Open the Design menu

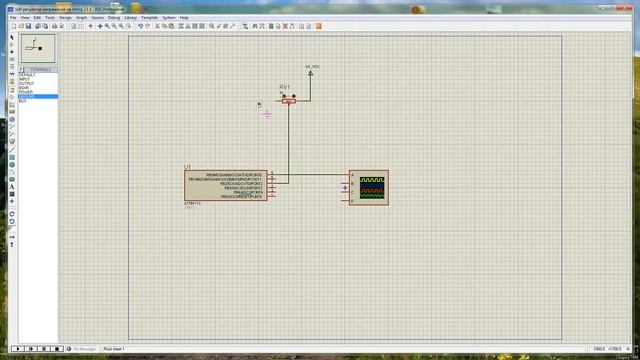(x=65, y=18)
